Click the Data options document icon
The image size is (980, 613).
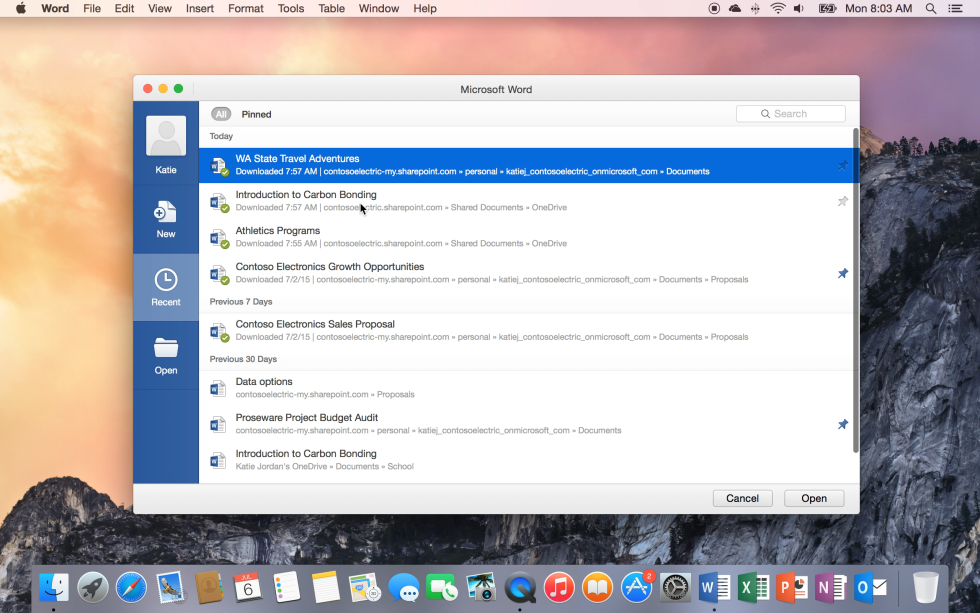click(x=218, y=388)
